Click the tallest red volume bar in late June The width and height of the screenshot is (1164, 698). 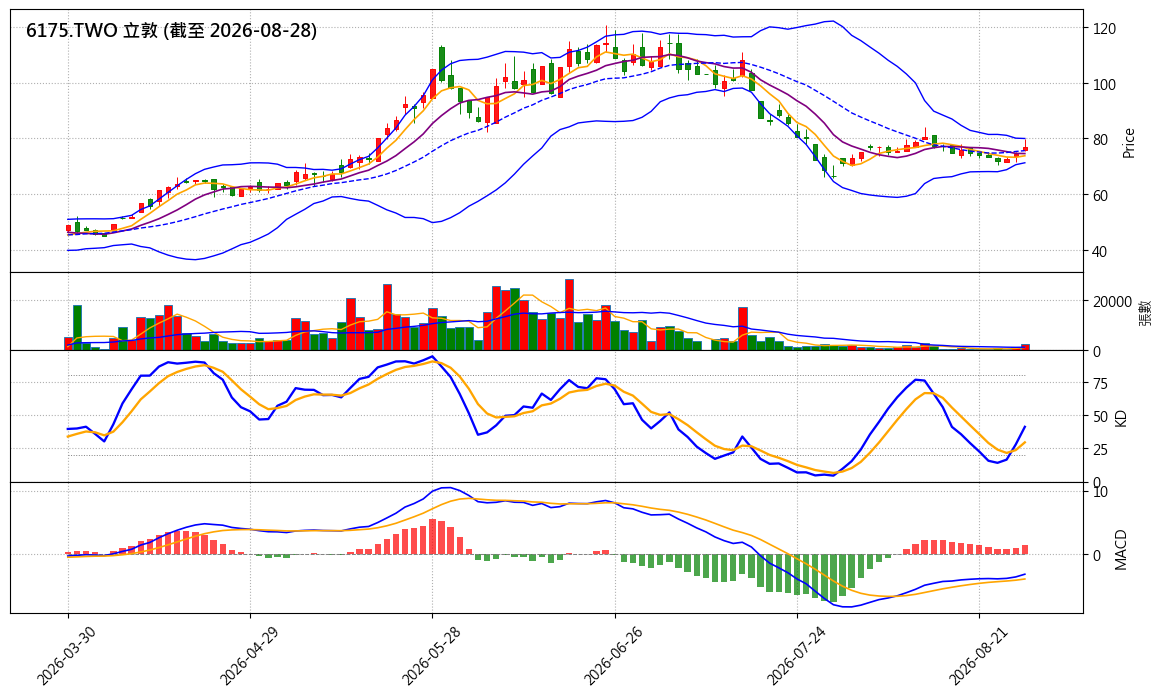pyautogui.click(x=569, y=315)
